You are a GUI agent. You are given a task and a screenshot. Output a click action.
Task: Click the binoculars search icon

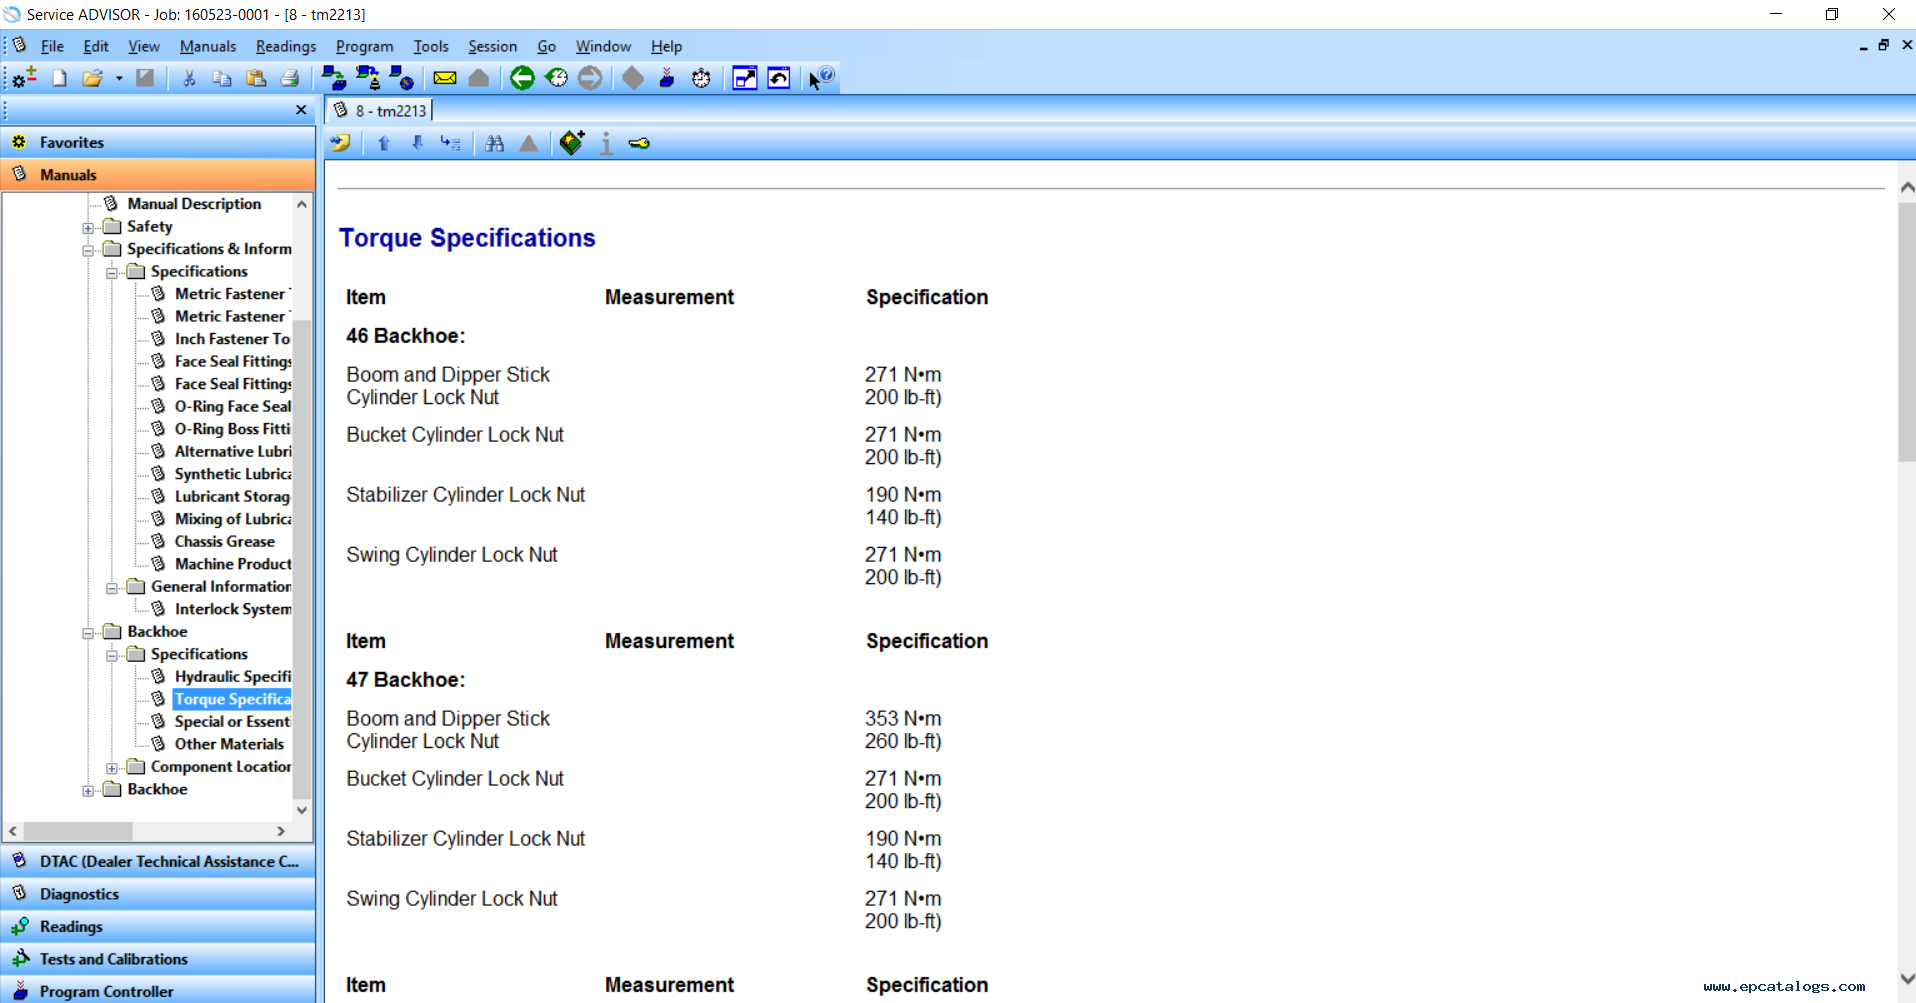494,144
